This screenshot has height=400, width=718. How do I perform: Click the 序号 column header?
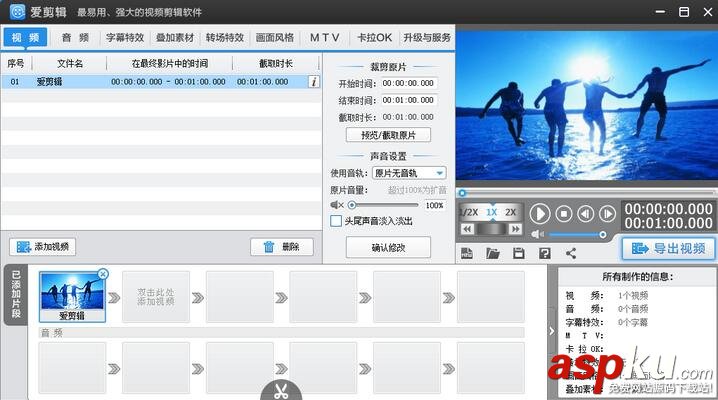click(16, 64)
